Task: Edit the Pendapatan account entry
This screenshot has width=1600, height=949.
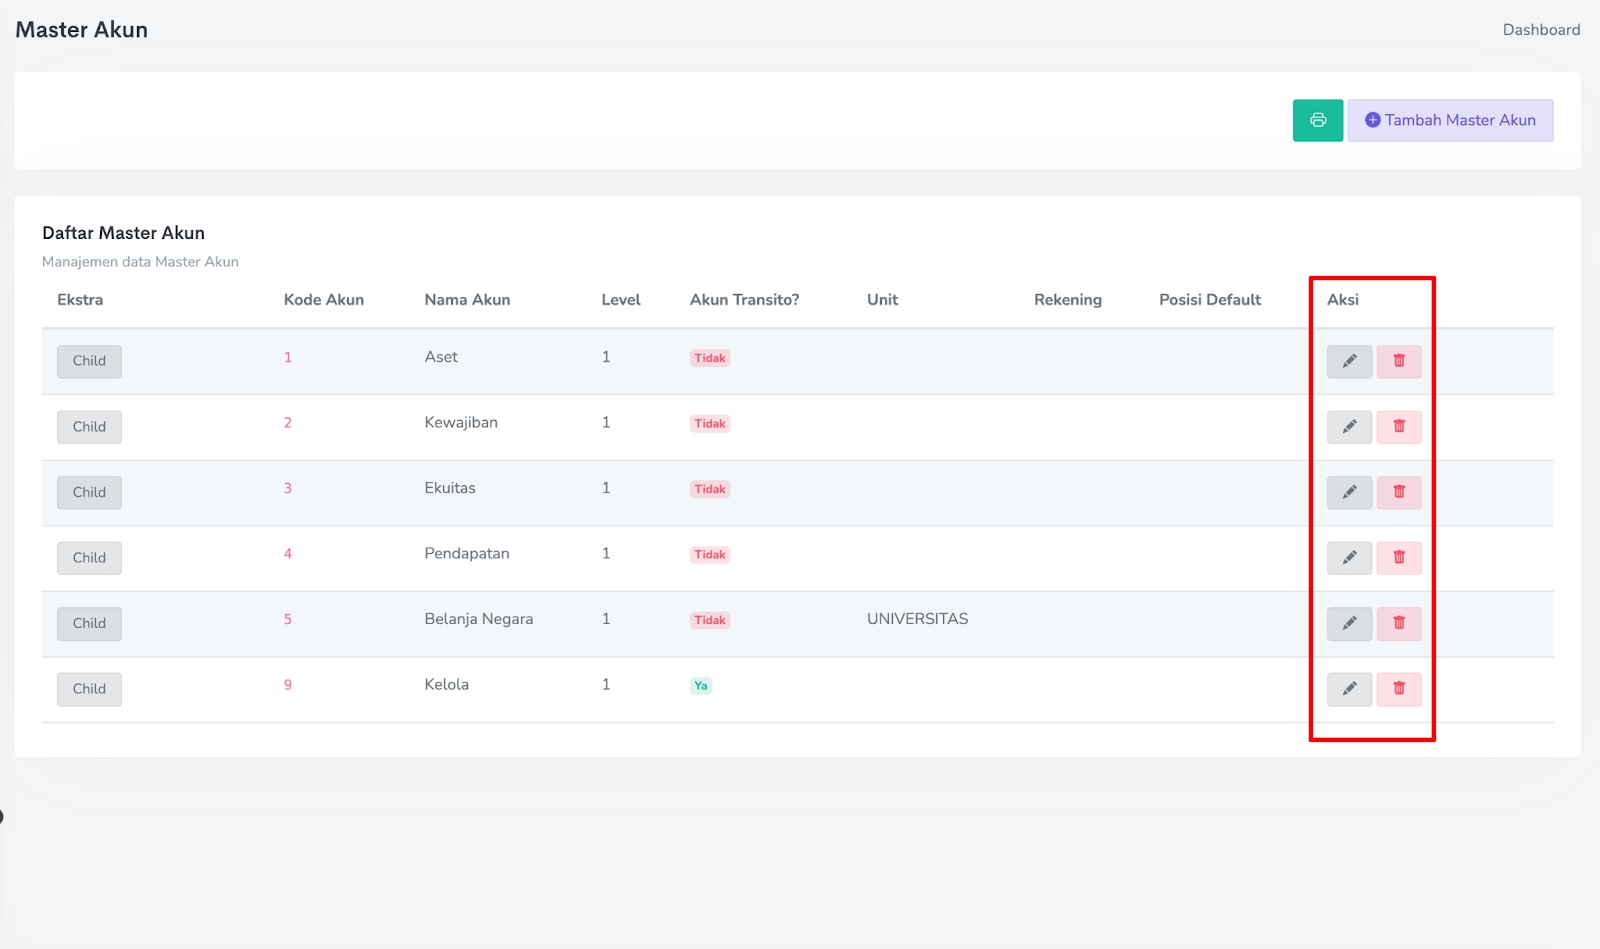Action: 1349,558
